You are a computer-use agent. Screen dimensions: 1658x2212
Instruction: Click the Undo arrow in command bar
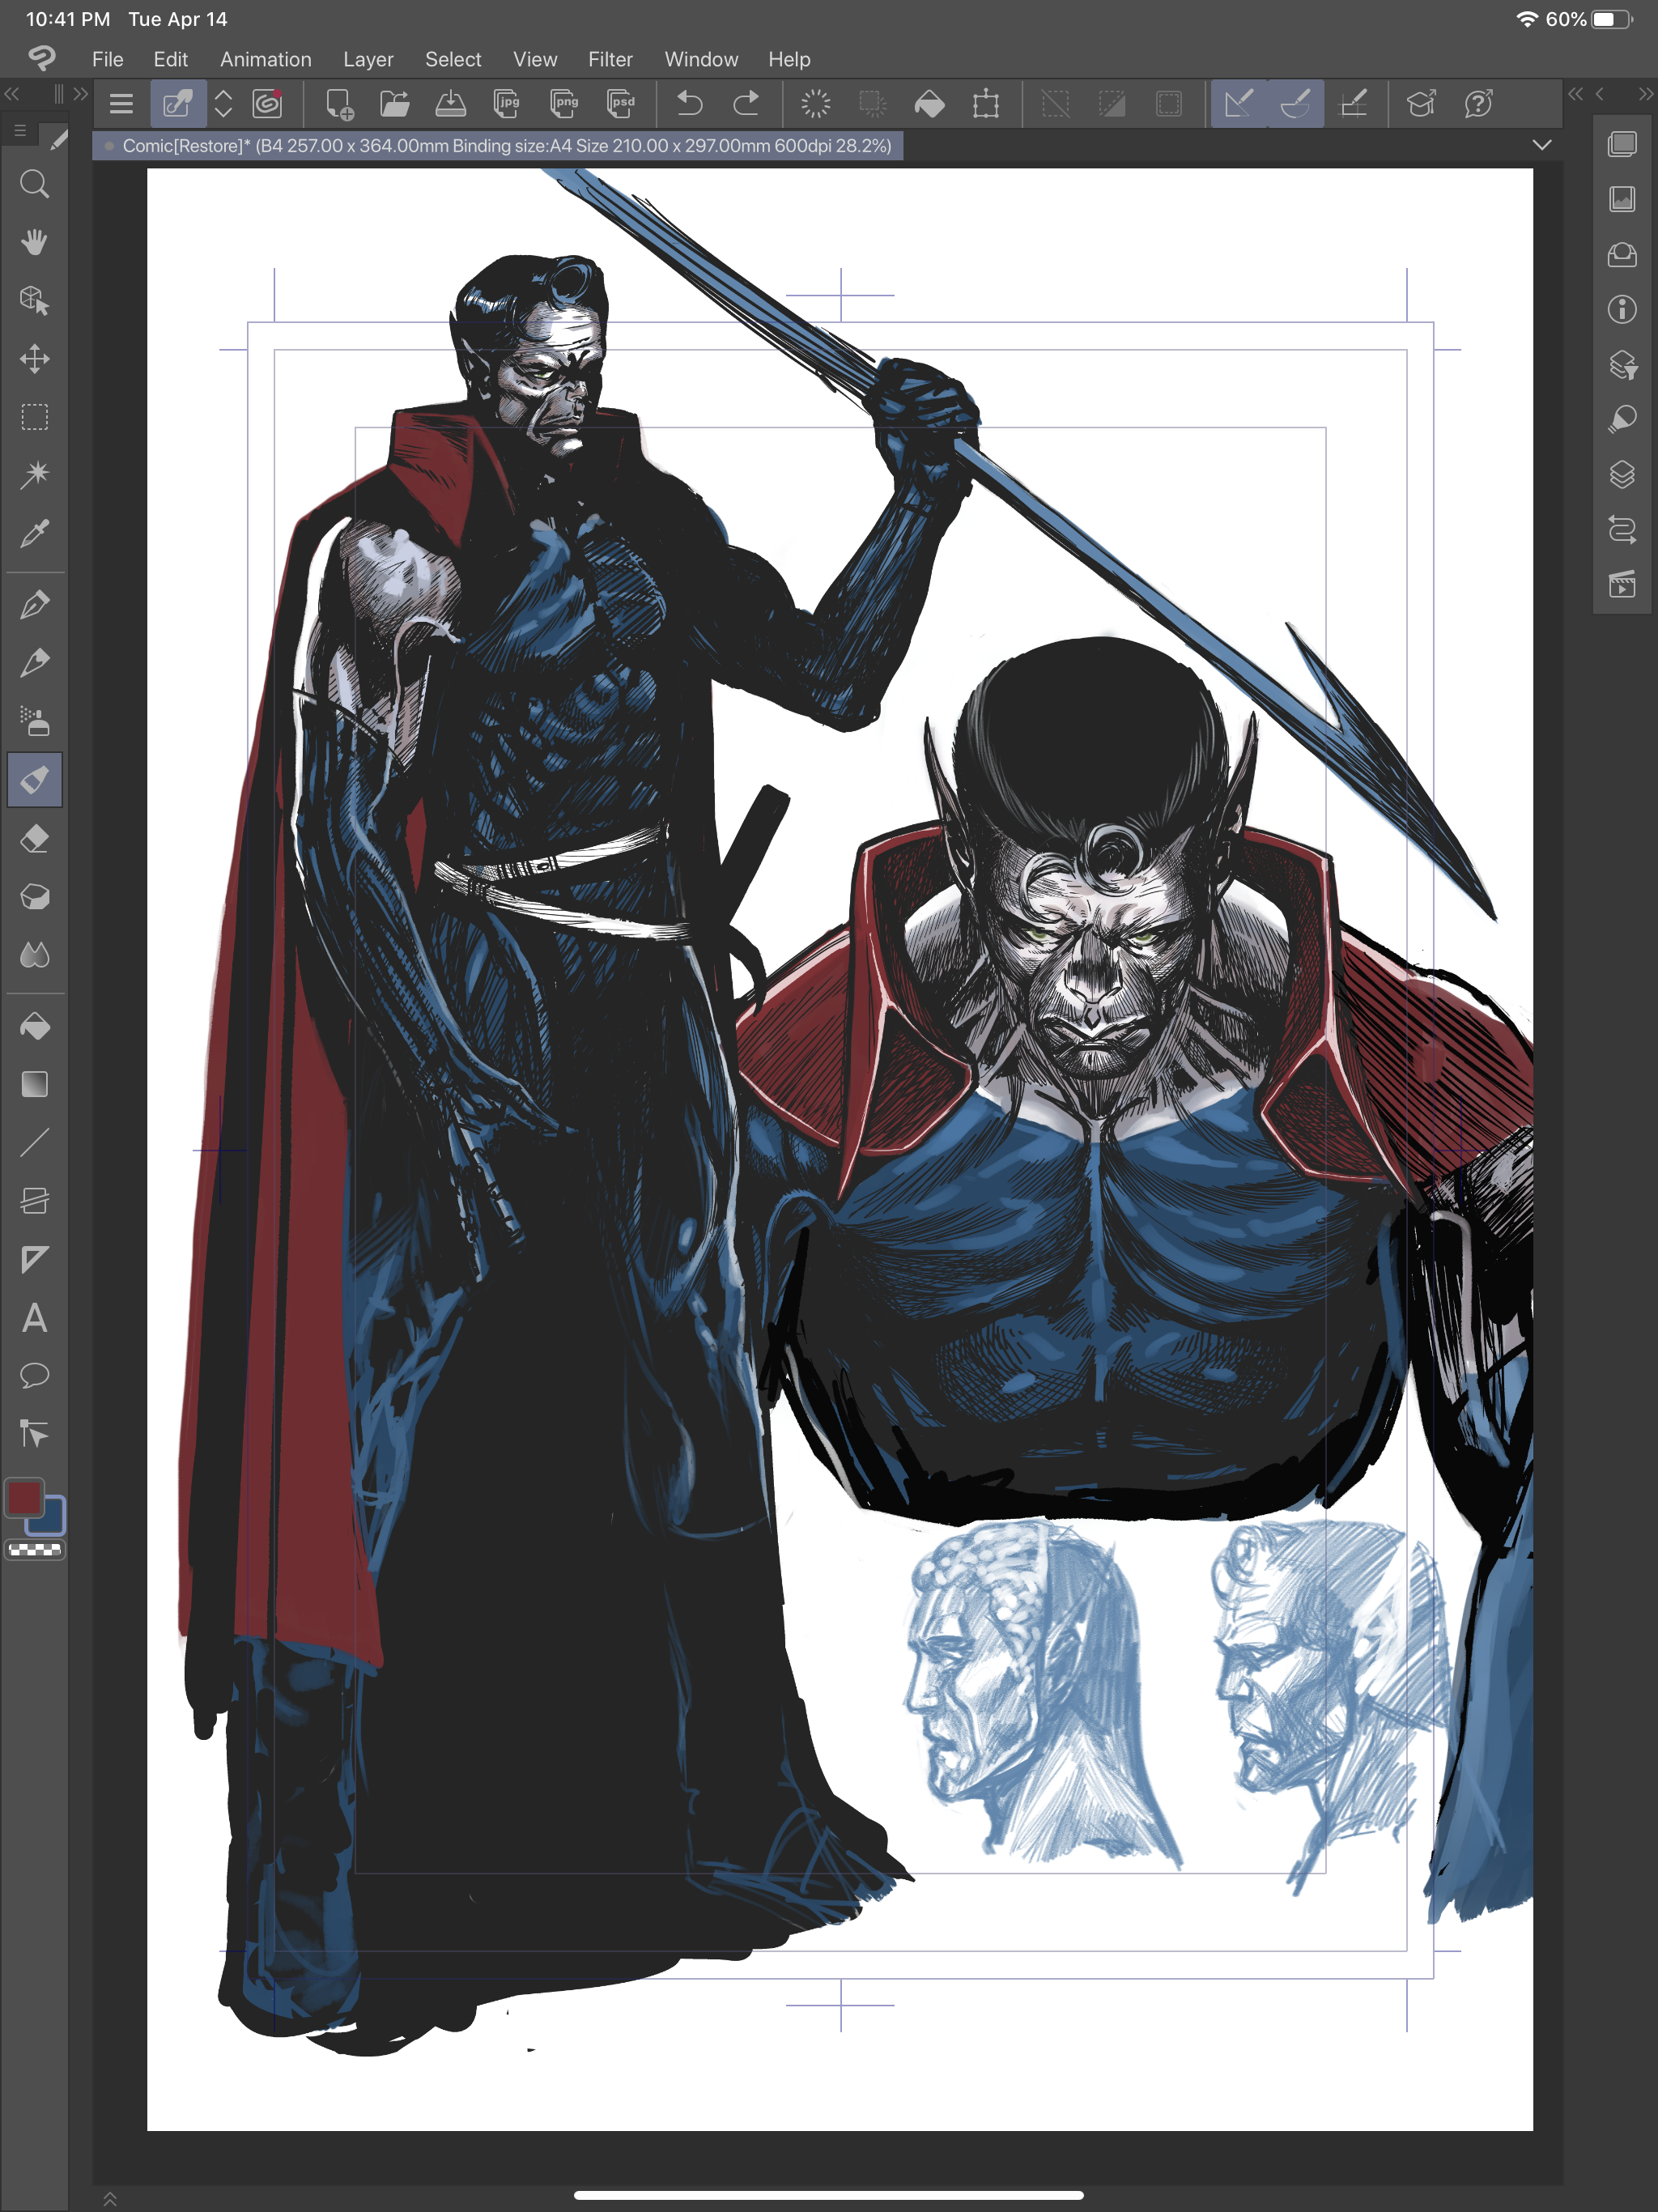(x=689, y=103)
